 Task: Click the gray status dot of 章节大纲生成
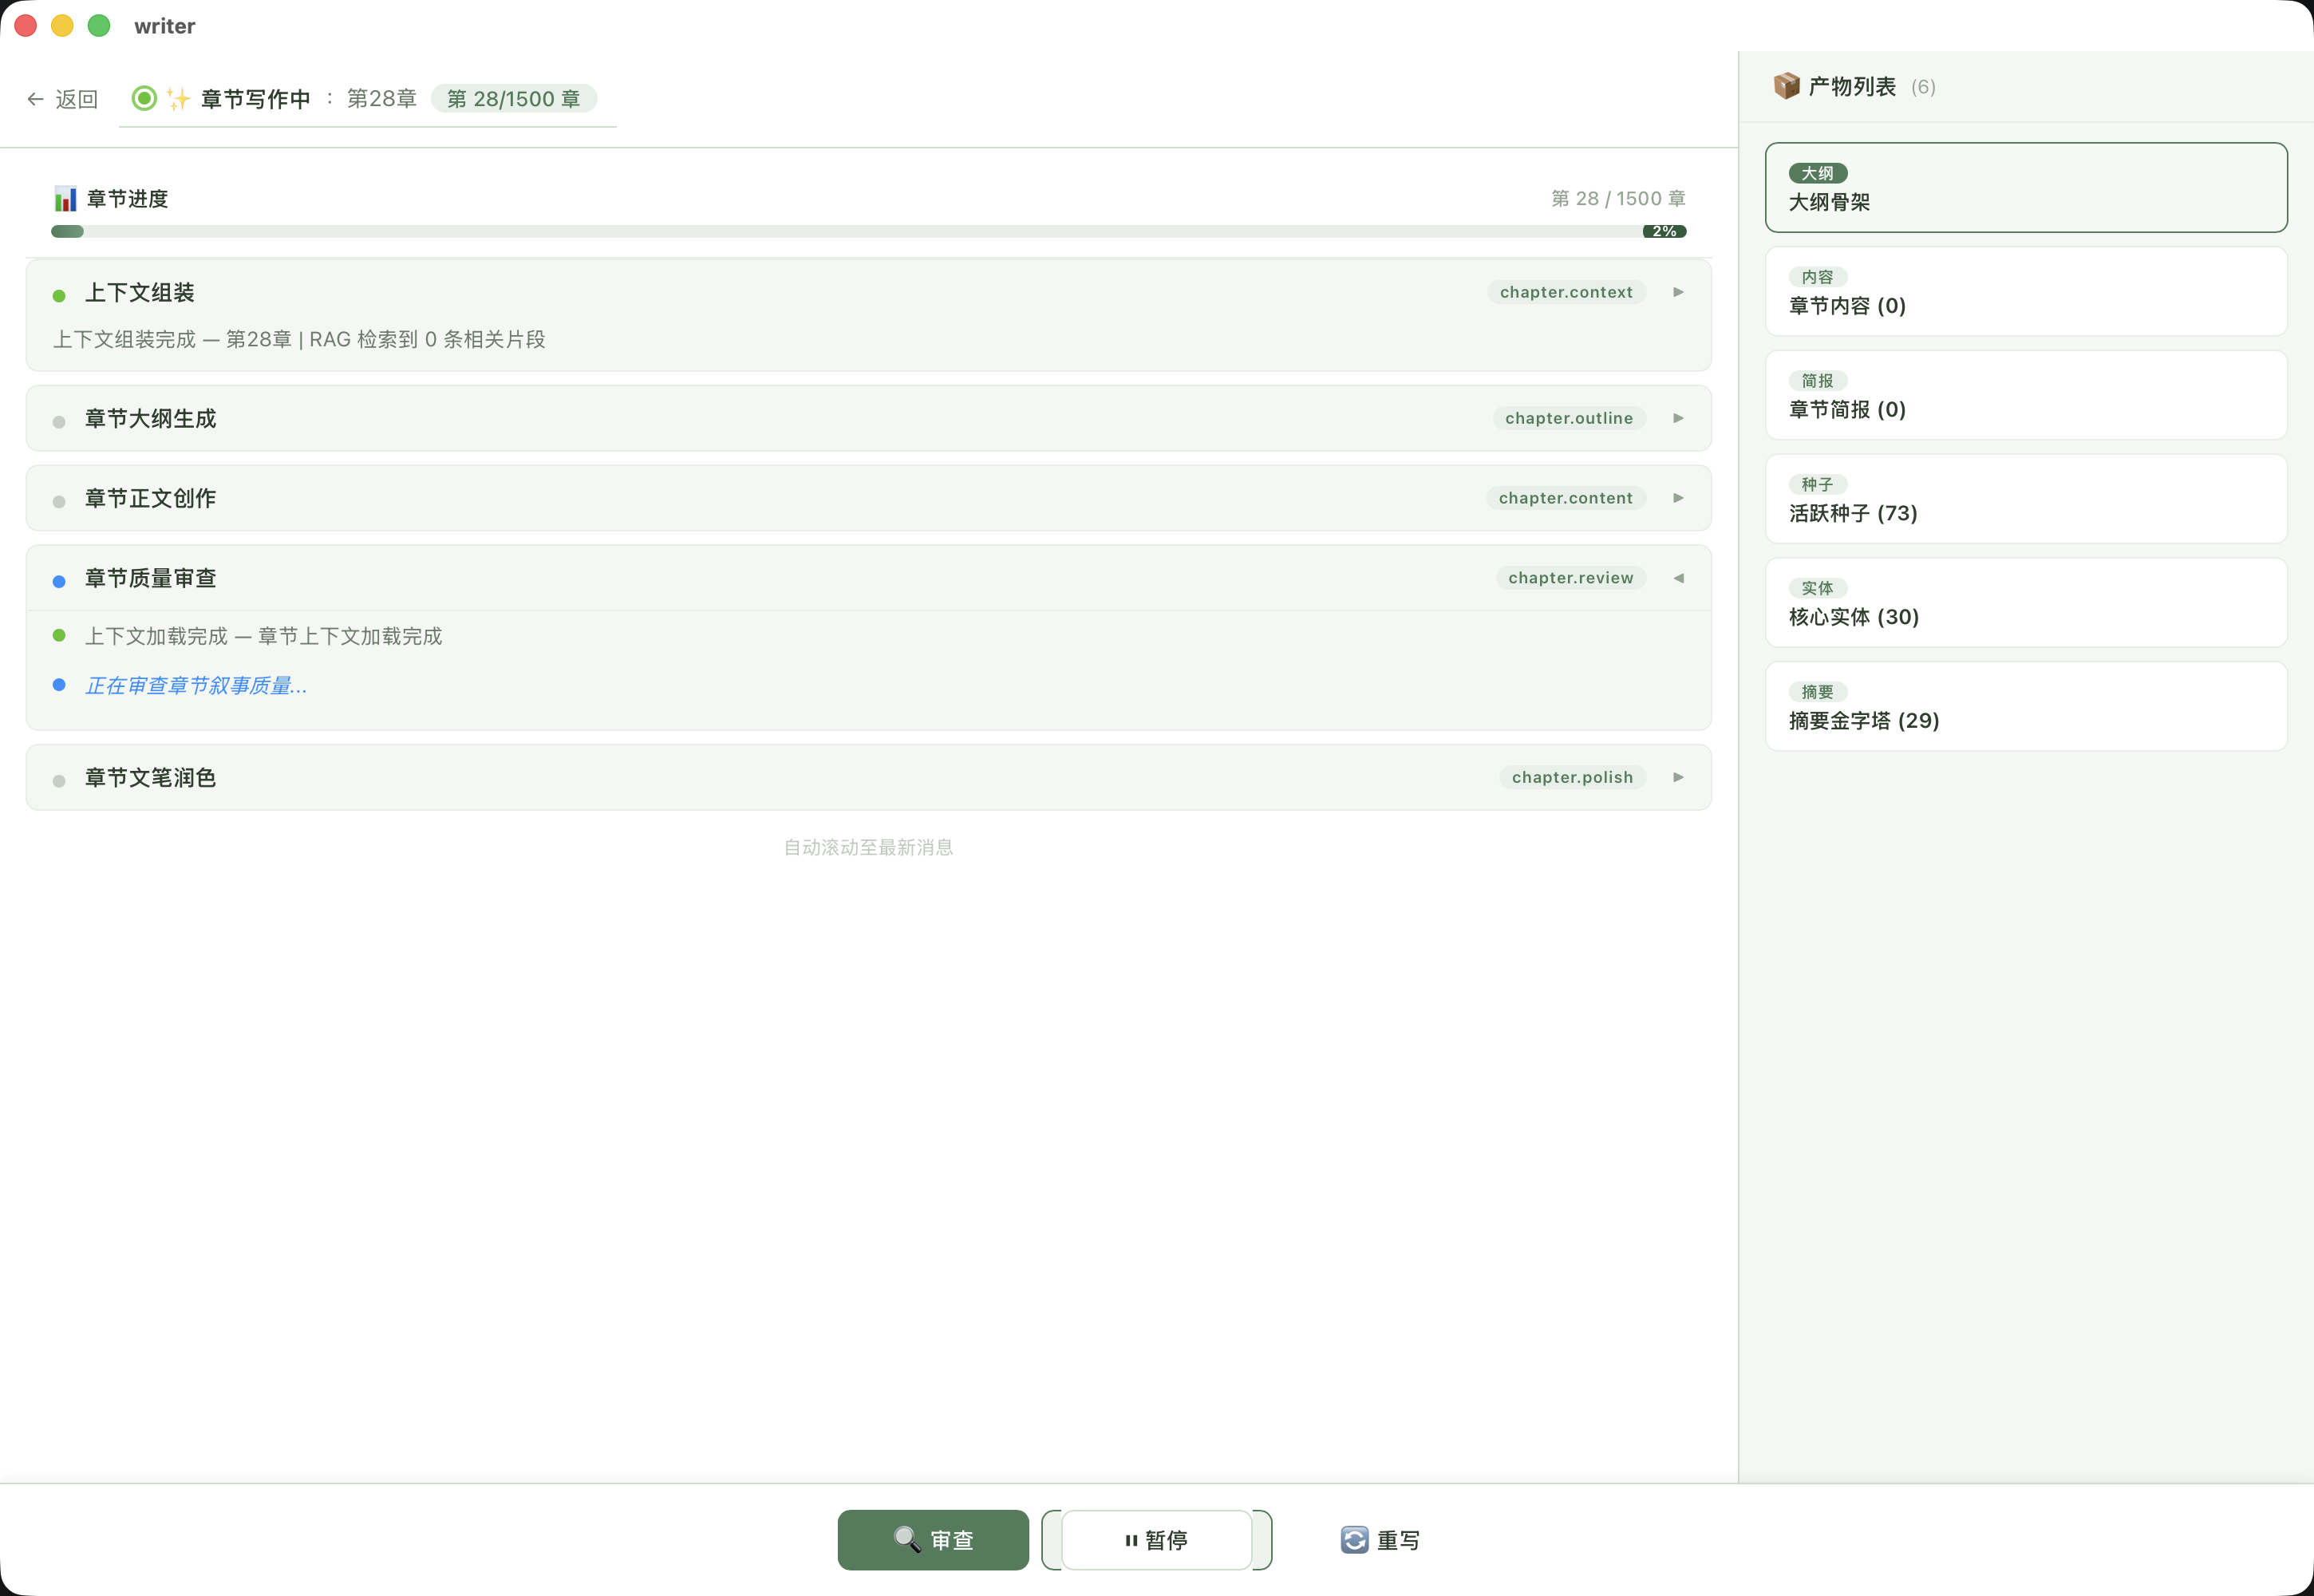(x=59, y=422)
